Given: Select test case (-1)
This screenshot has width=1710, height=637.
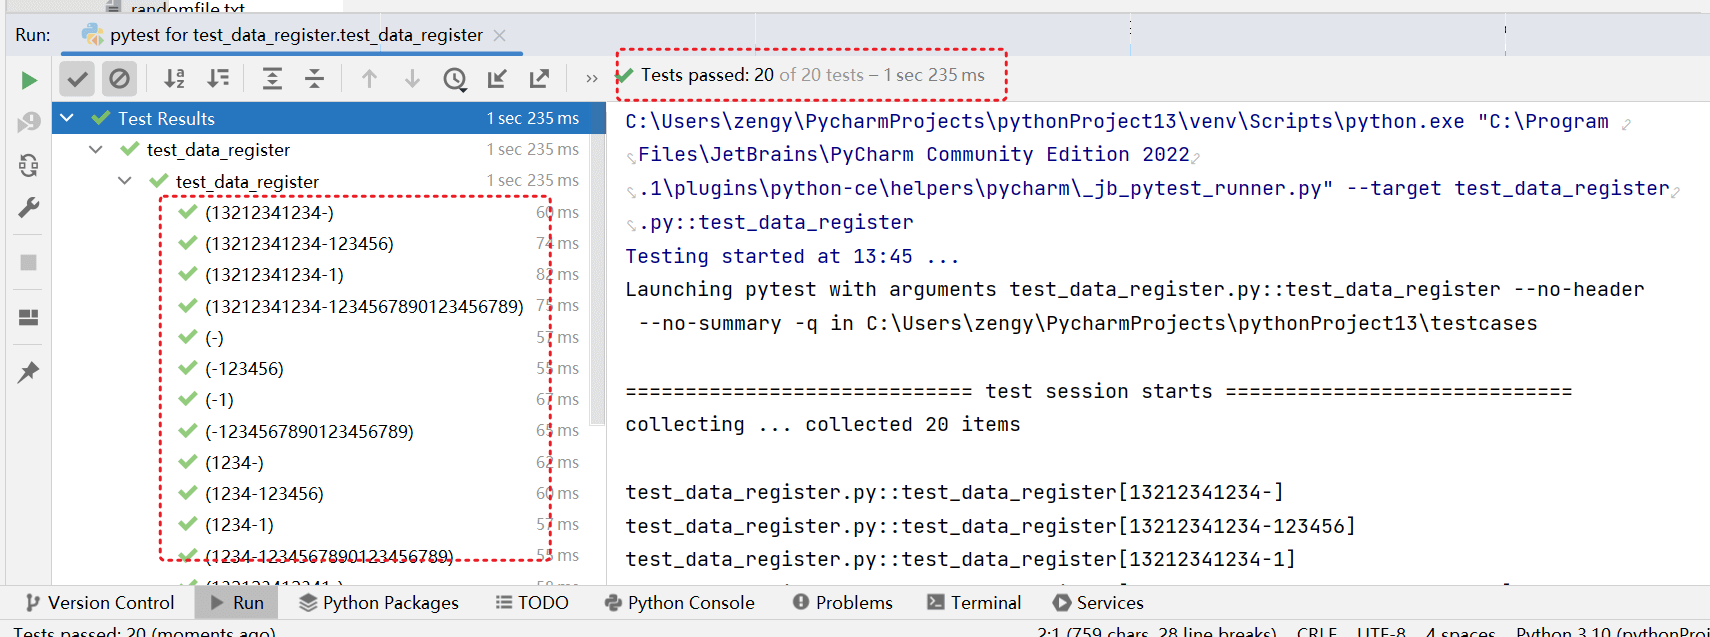Looking at the screenshot, I should point(219,399).
